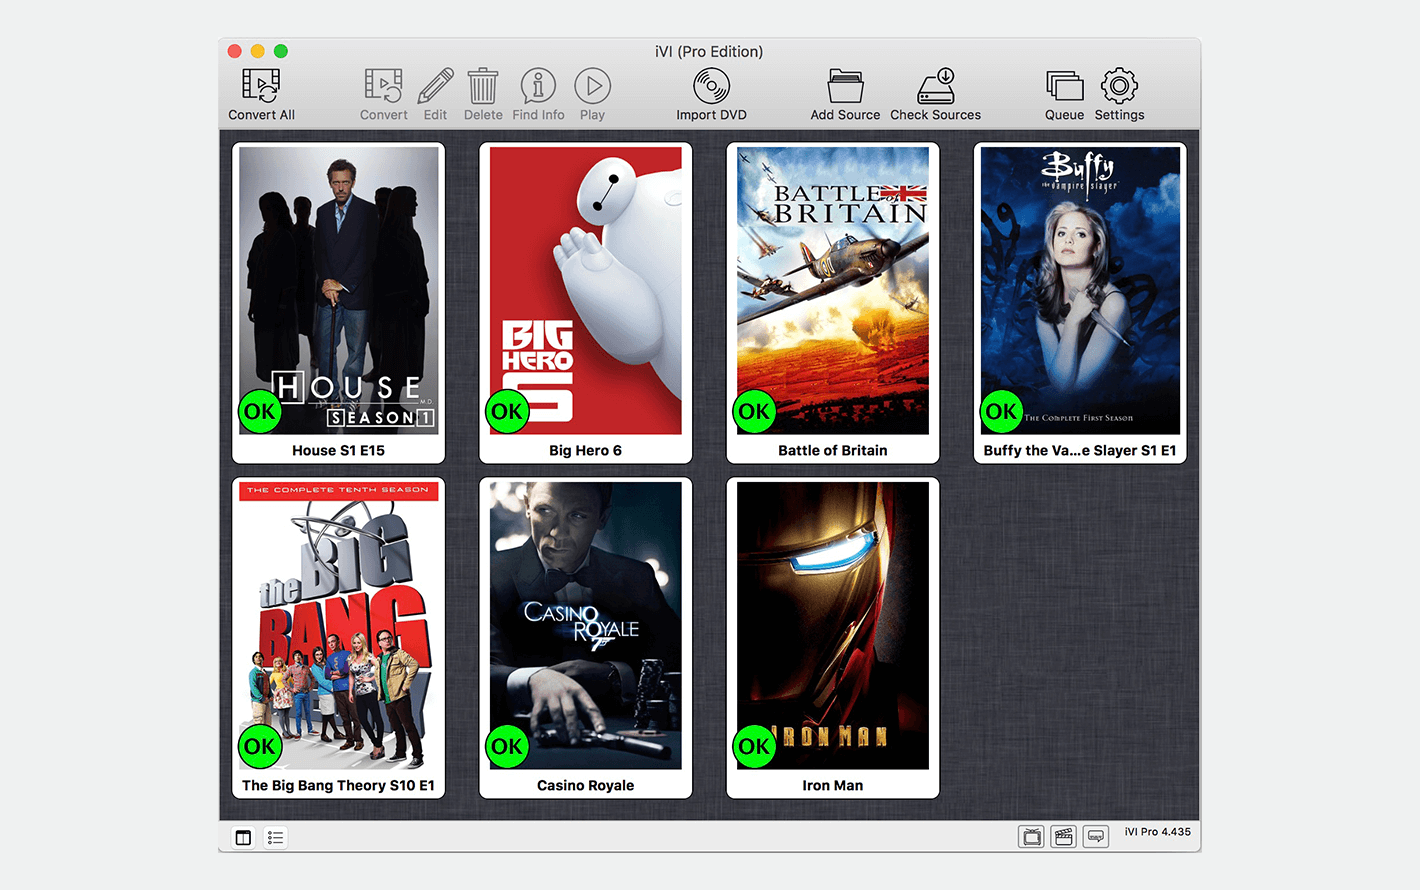Select the Casino Royale poster

tap(586, 626)
